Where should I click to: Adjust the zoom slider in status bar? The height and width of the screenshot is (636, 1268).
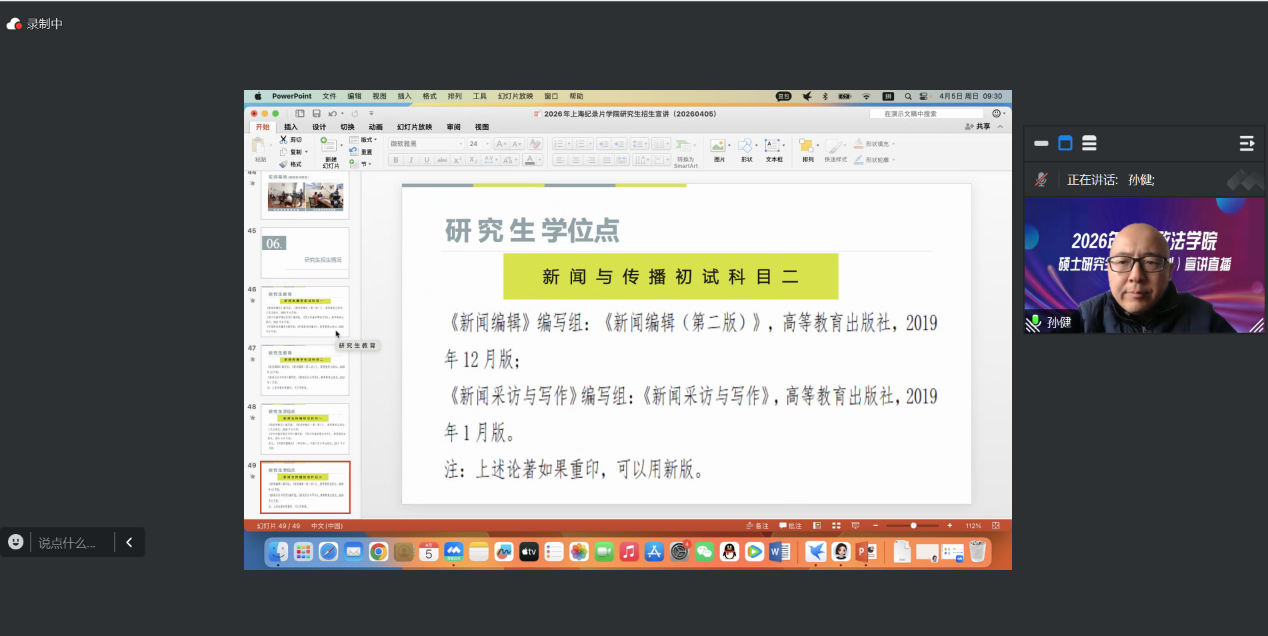(x=912, y=525)
